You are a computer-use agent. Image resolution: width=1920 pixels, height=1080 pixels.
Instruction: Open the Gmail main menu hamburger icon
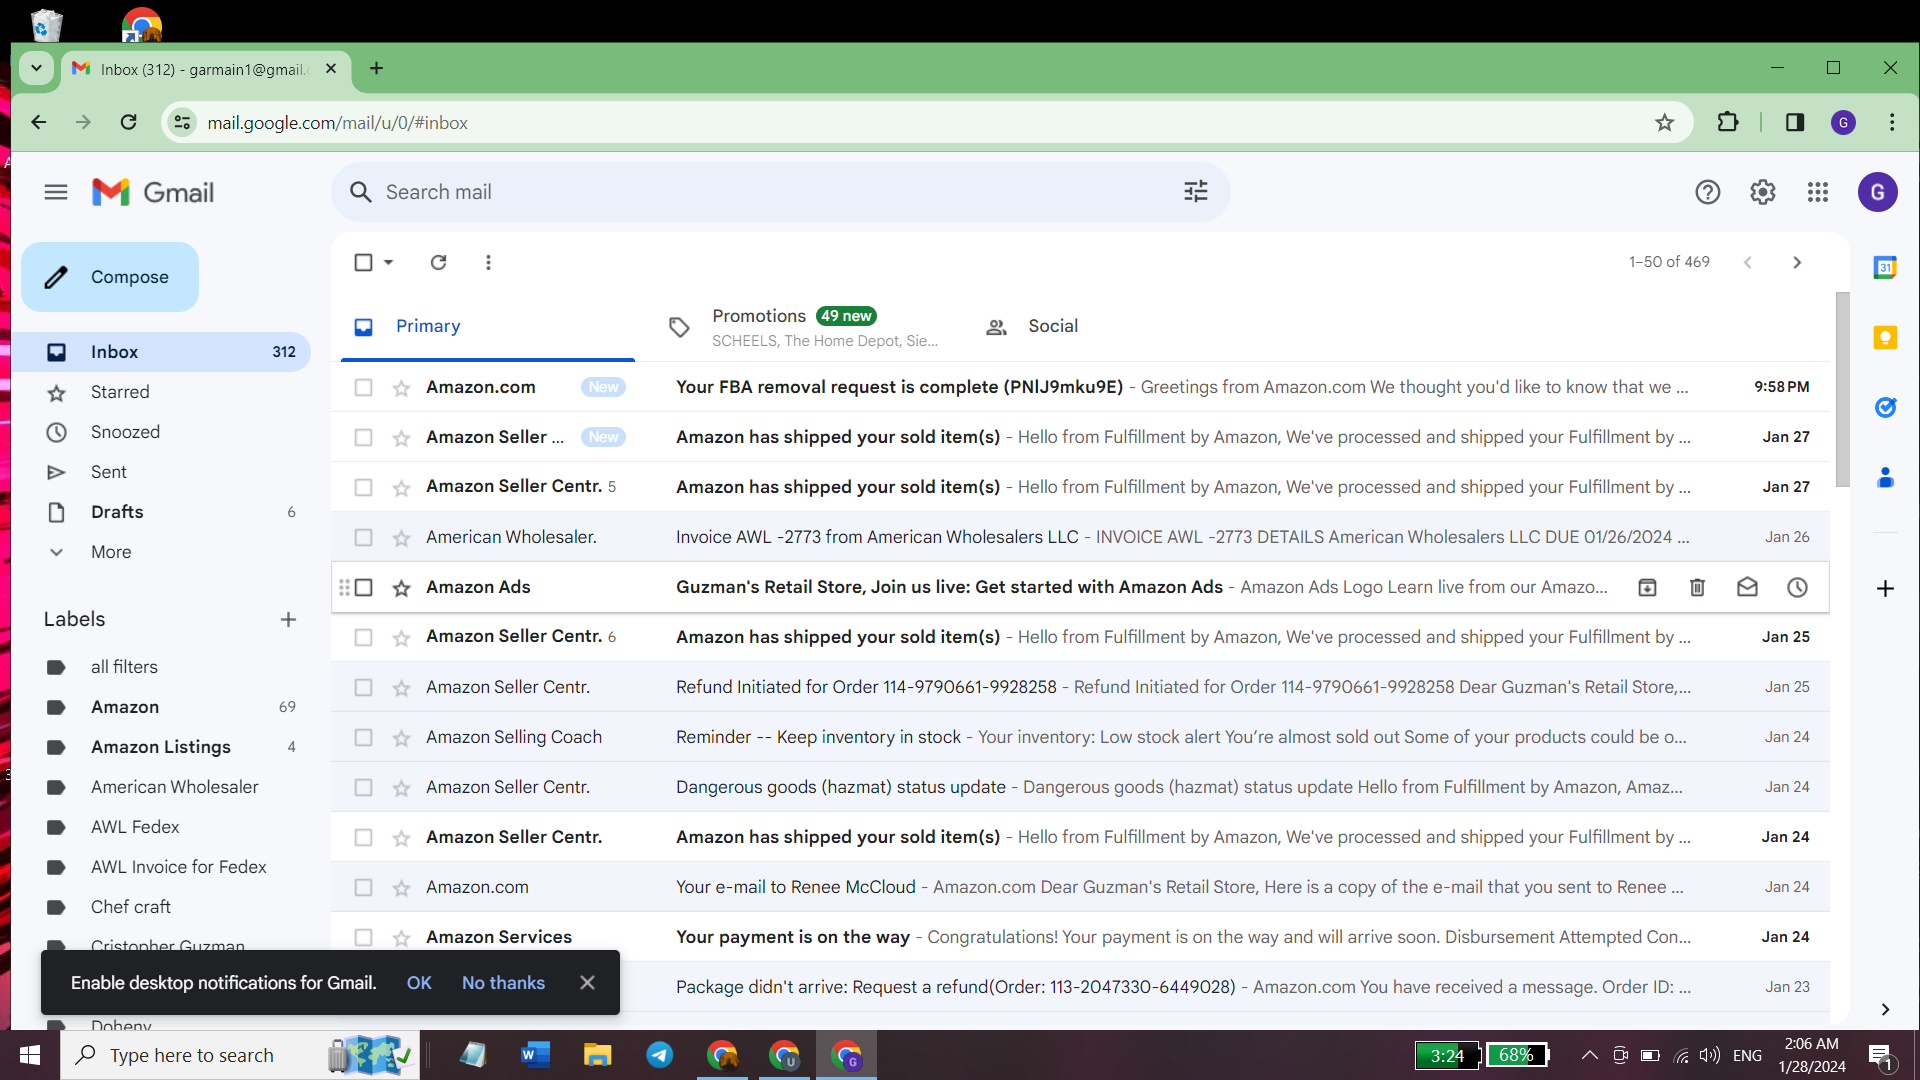56,192
